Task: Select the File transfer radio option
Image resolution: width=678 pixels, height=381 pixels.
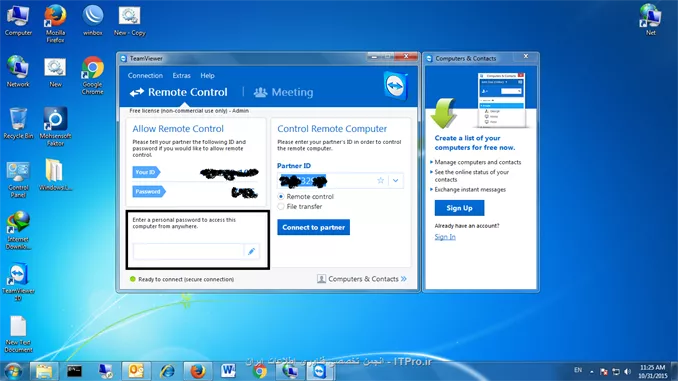Action: (x=281, y=206)
